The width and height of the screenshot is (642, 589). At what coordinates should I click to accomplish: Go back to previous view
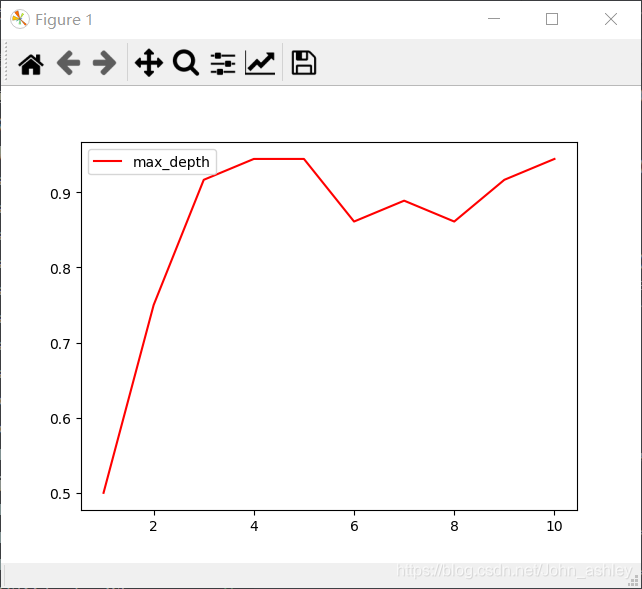pyautogui.click(x=68, y=63)
